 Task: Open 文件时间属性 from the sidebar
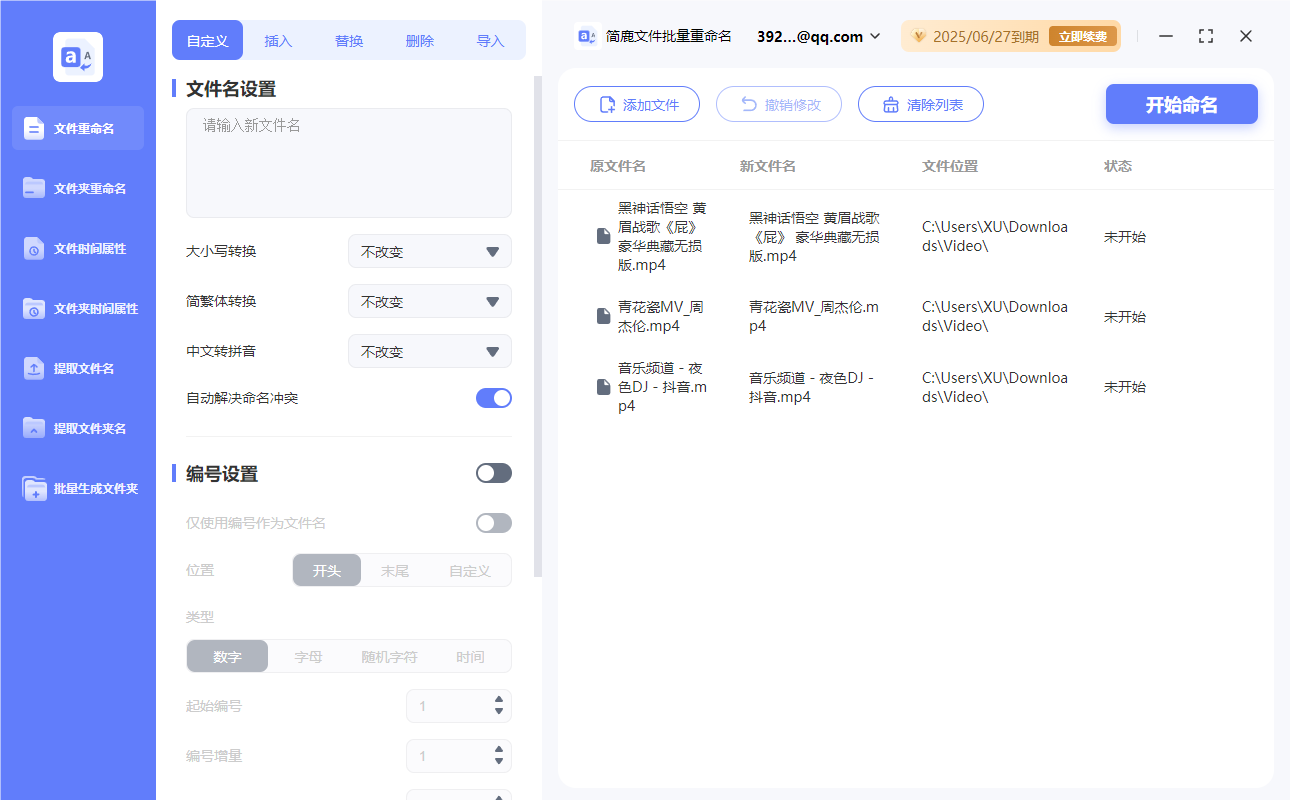[x=77, y=248]
